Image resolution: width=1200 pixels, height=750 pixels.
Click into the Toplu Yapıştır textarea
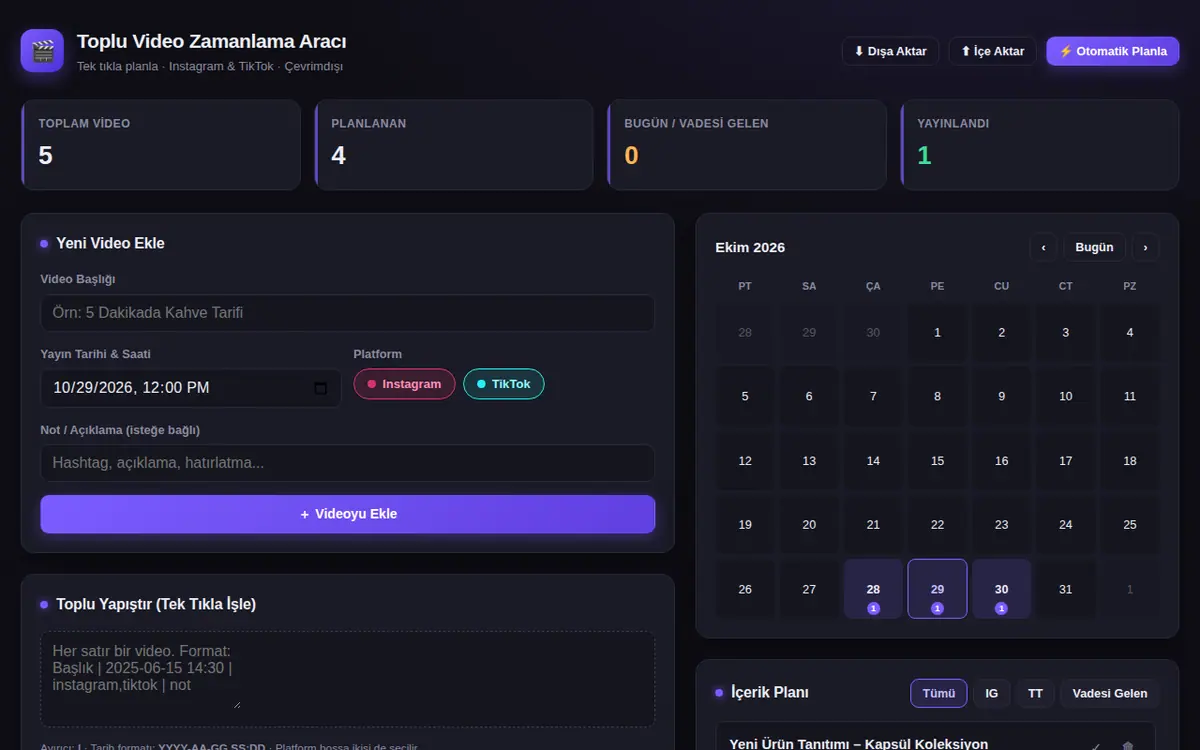[x=348, y=678]
